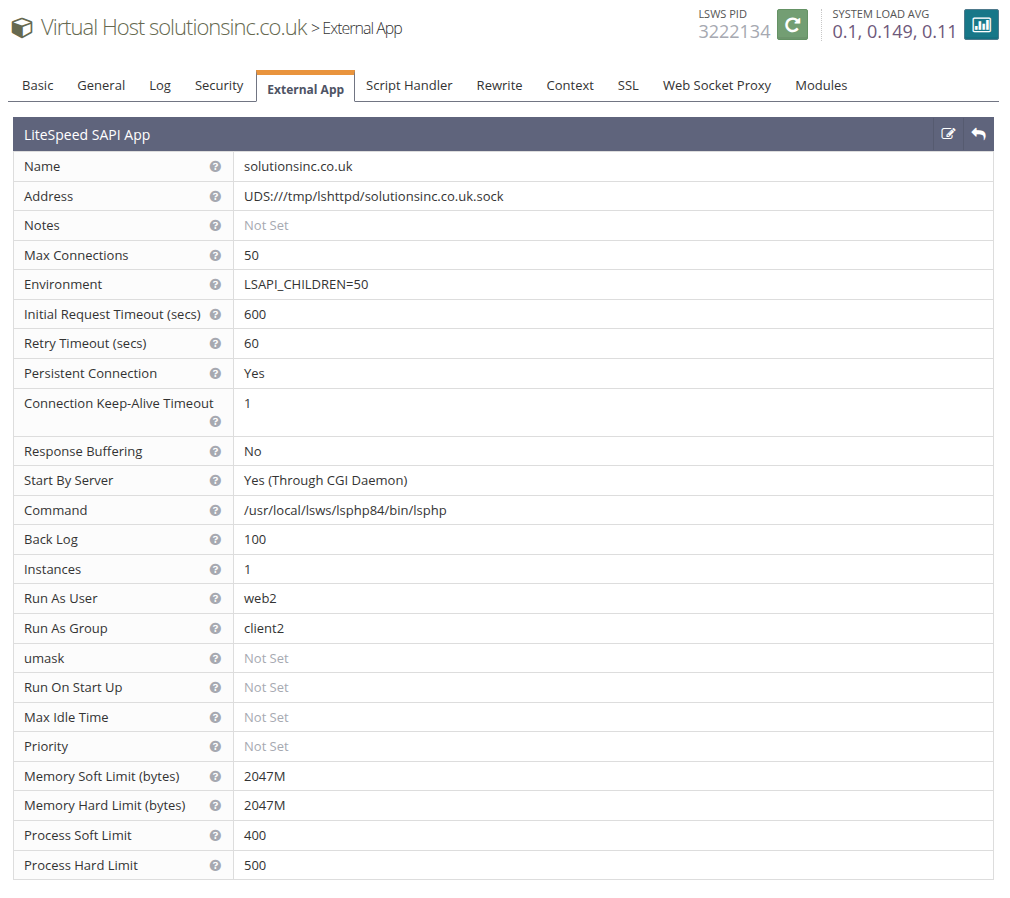Viewport: 1010px width, 898px height.
Task: Open help icon for Address
Action: pyautogui.click(x=215, y=196)
